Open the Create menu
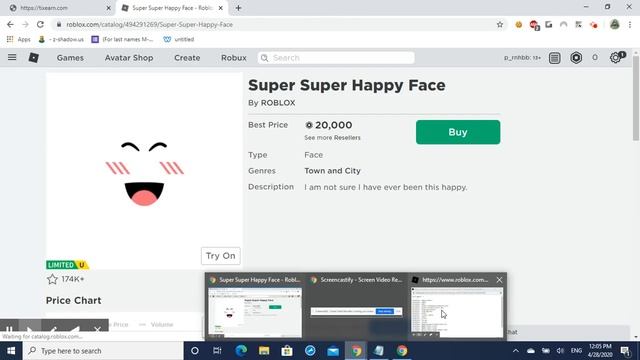Viewport: 640px width, 360px height. [187, 58]
